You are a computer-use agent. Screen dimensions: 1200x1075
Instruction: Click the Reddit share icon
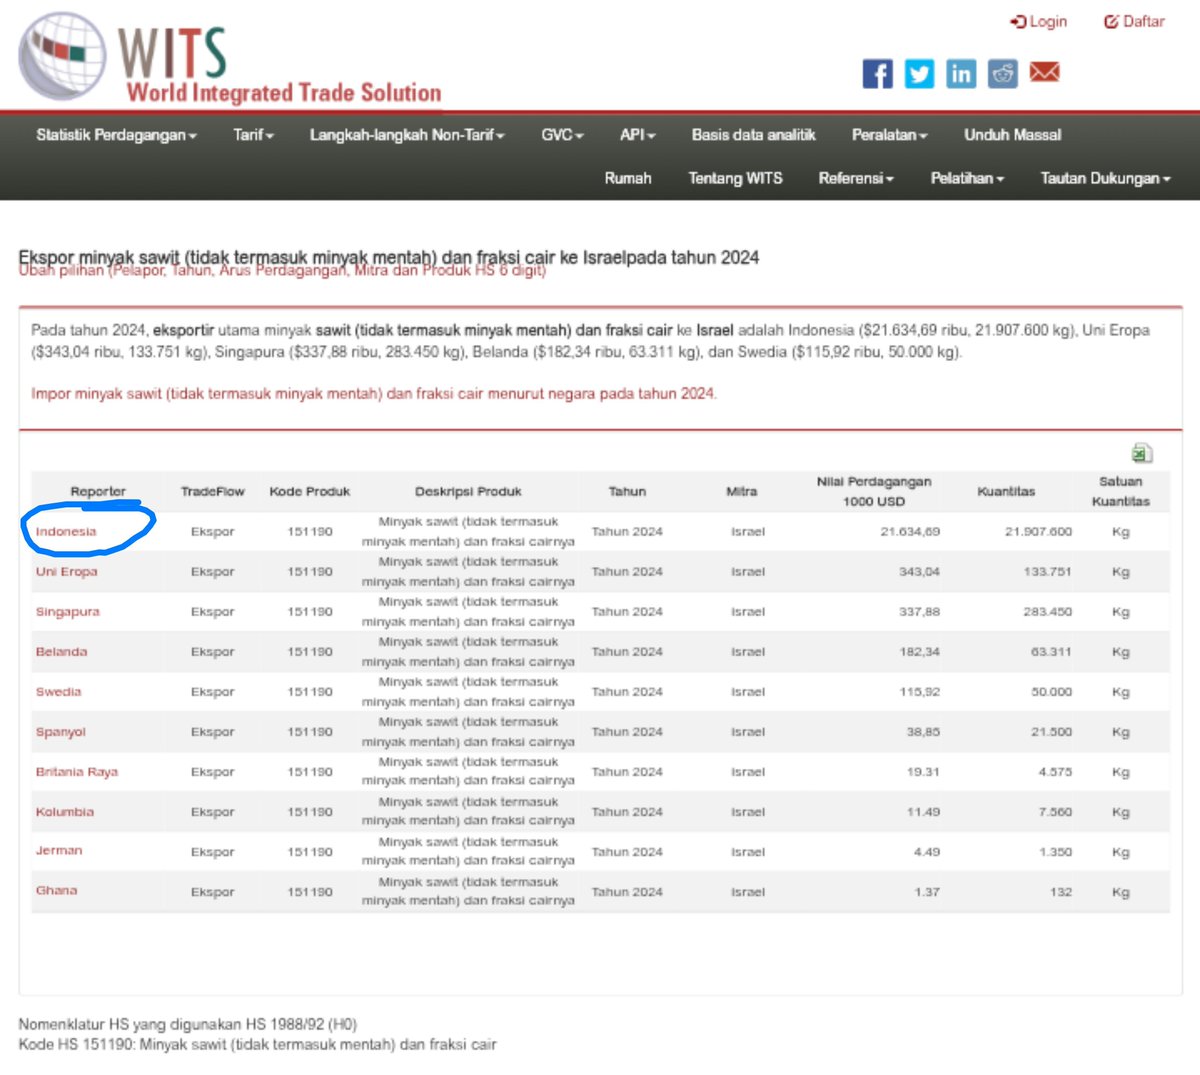tap(1002, 73)
